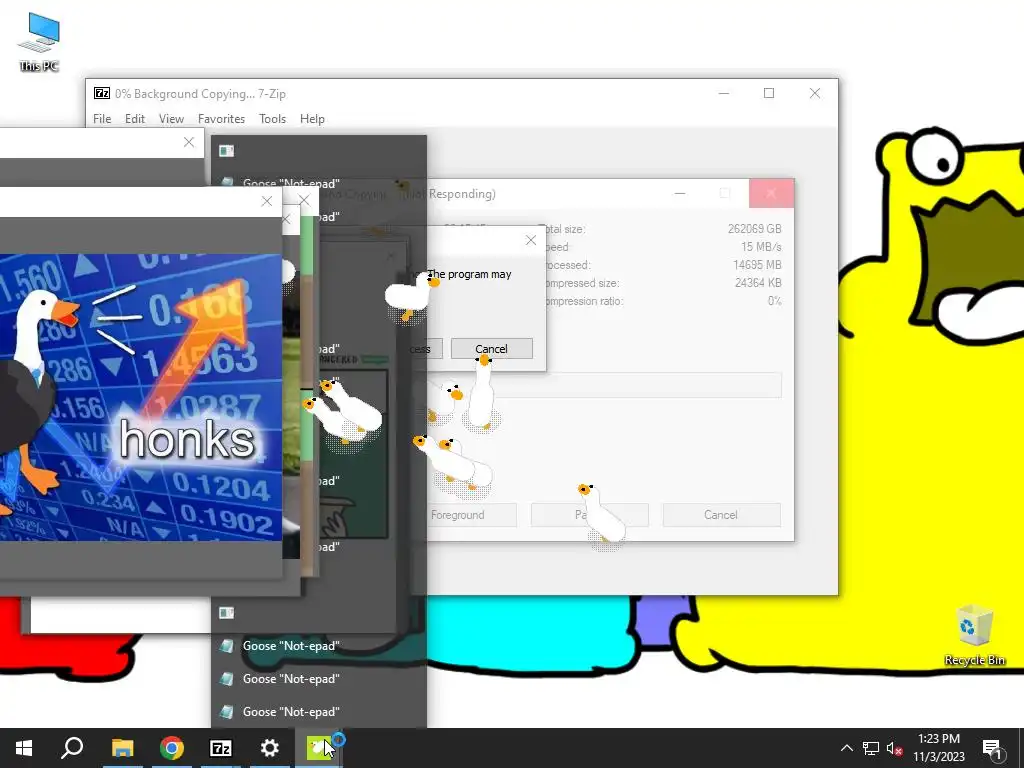This screenshot has height=768, width=1024.
Task: Open Settings gear from the taskbar
Action: click(270, 748)
